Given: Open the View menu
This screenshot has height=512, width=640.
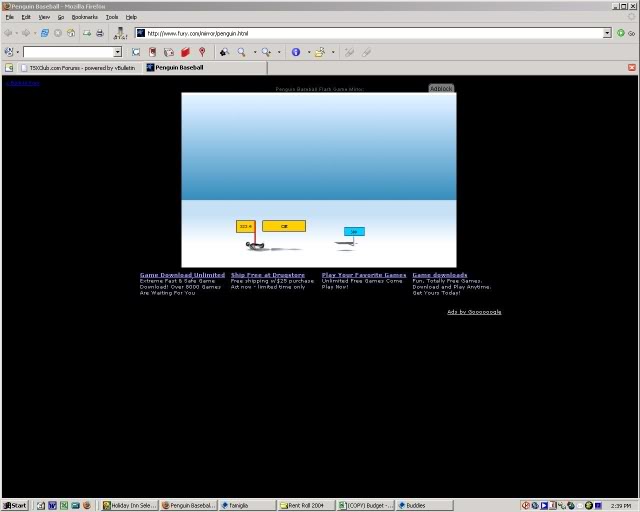Looking at the screenshot, I should click(x=44, y=17).
